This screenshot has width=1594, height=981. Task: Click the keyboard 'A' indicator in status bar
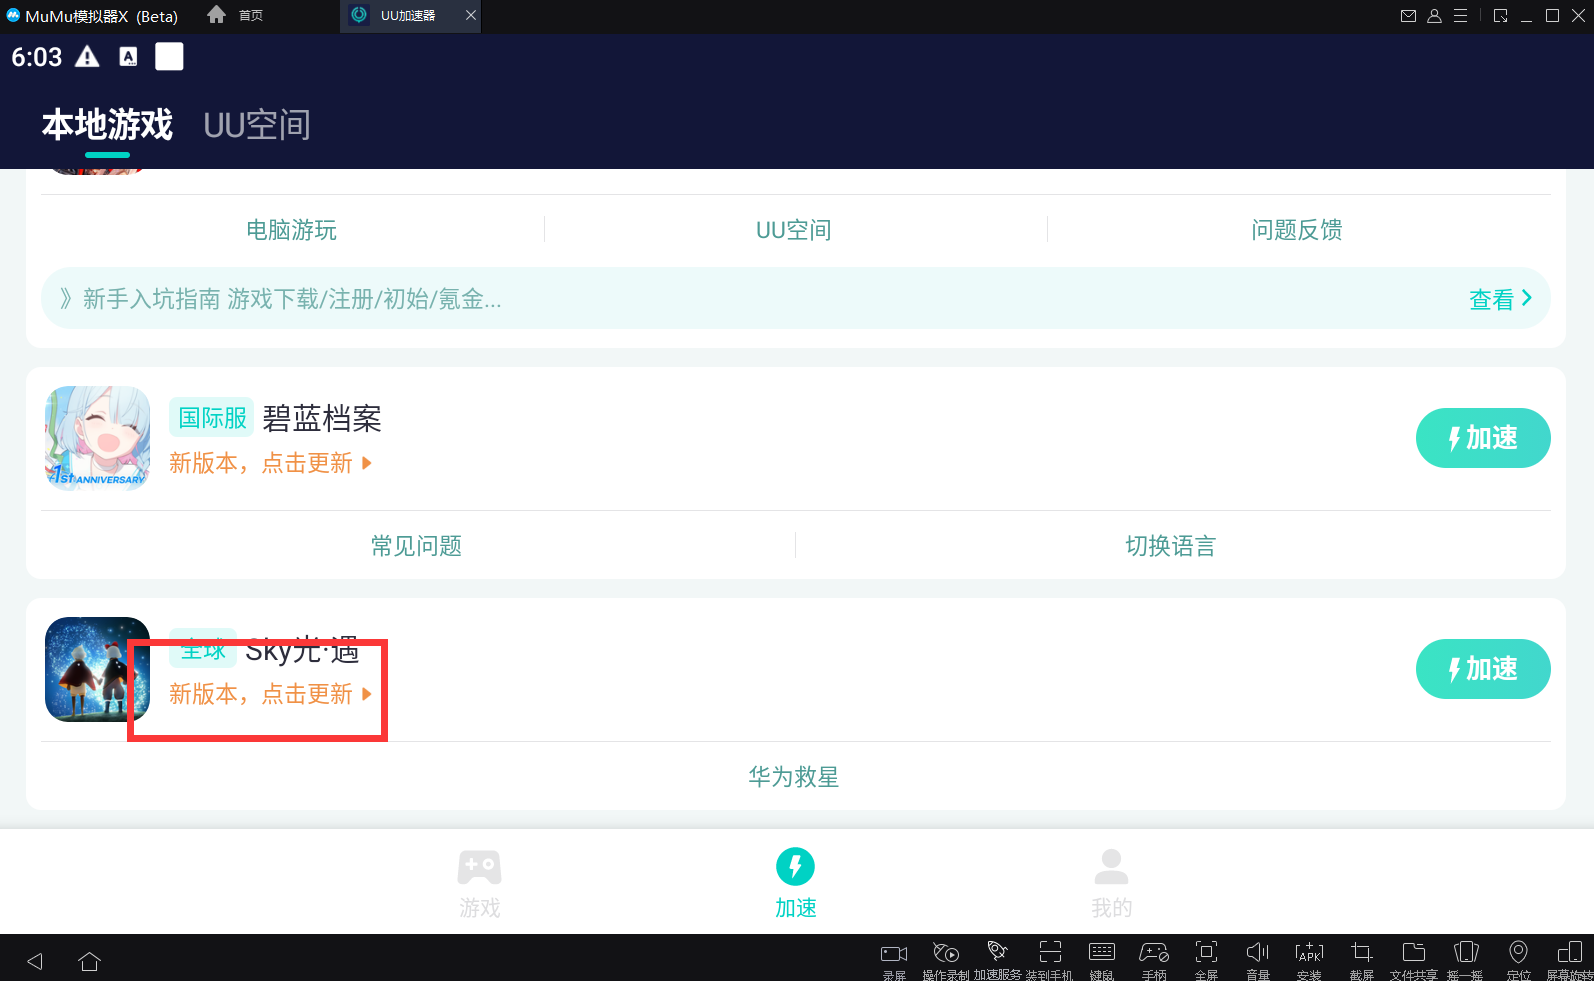pos(128,57)
